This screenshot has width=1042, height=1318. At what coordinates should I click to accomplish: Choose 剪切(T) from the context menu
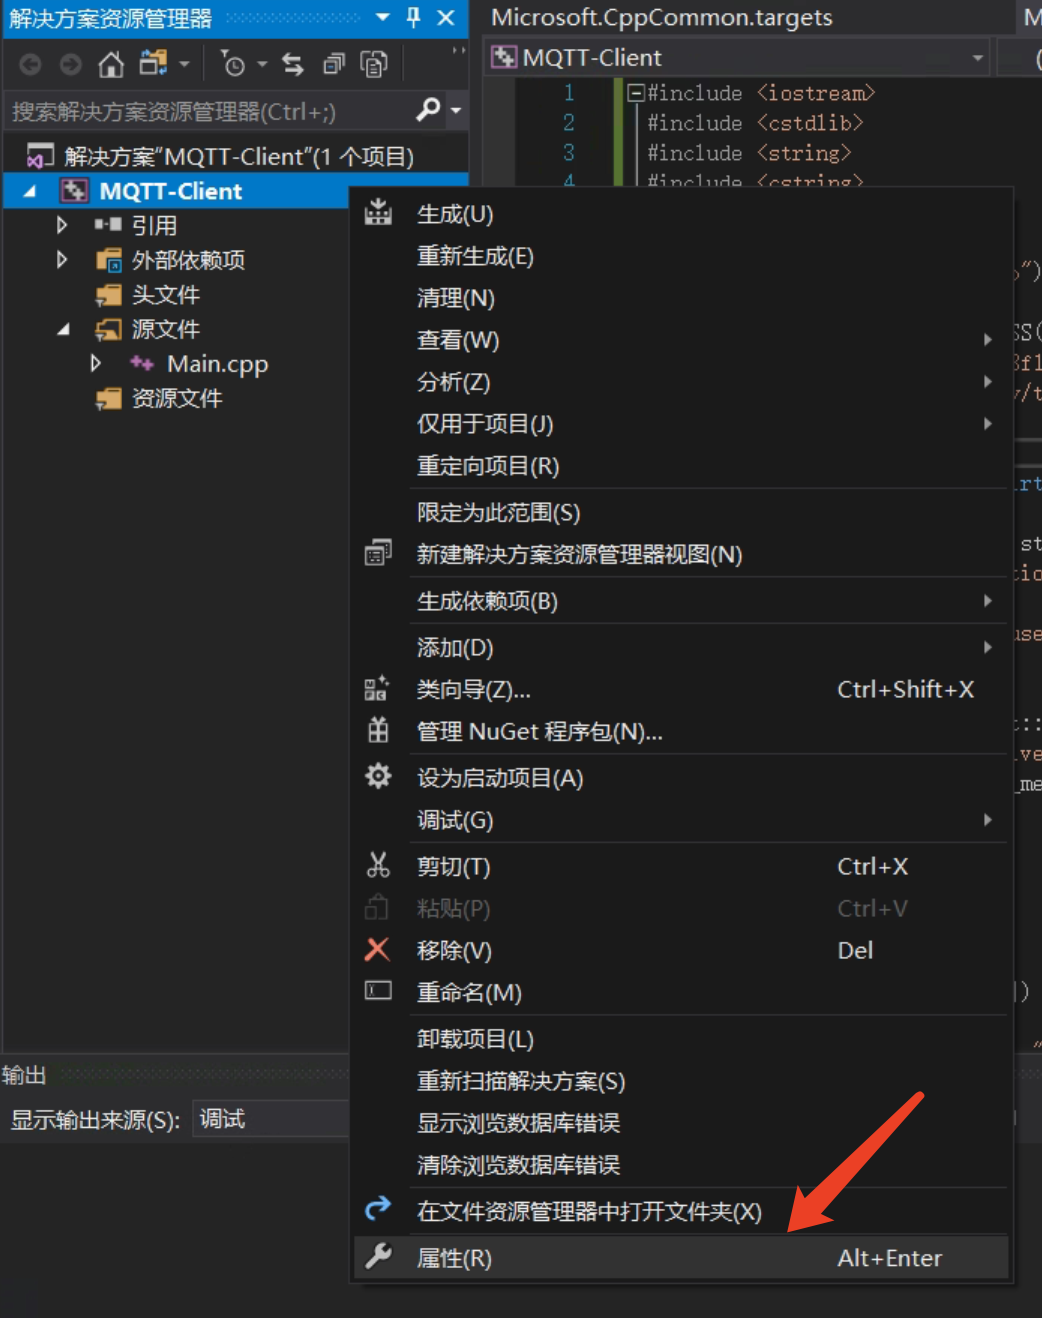tap(681, 866)
